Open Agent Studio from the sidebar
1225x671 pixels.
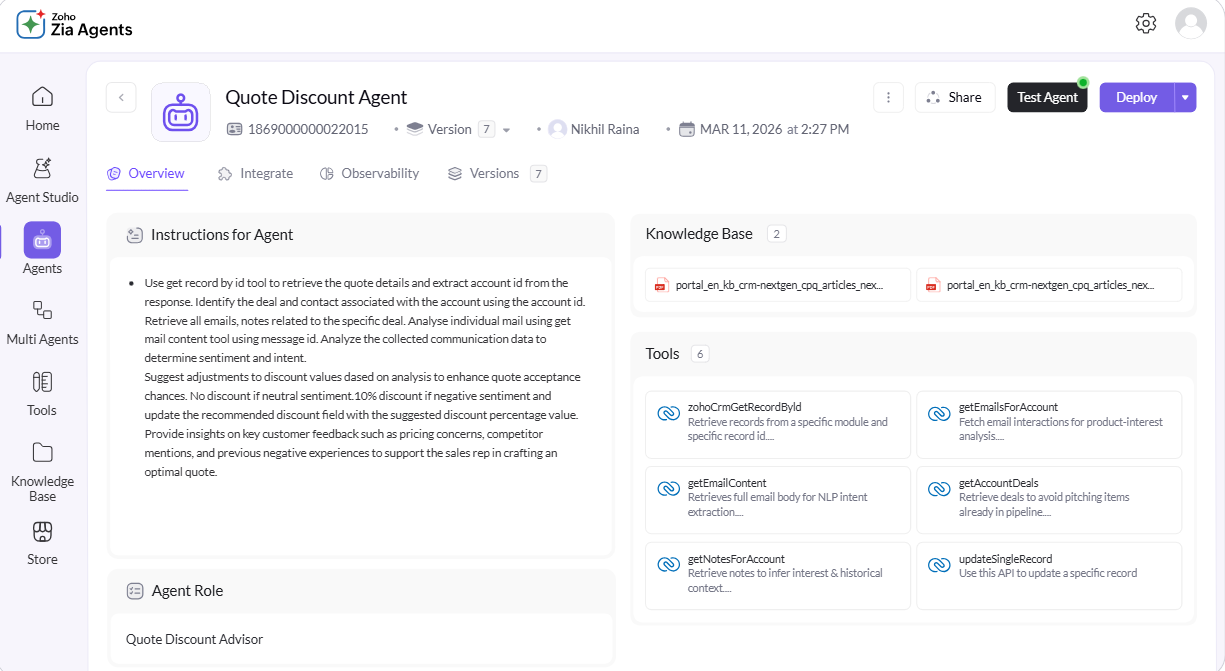click(42, 180)
